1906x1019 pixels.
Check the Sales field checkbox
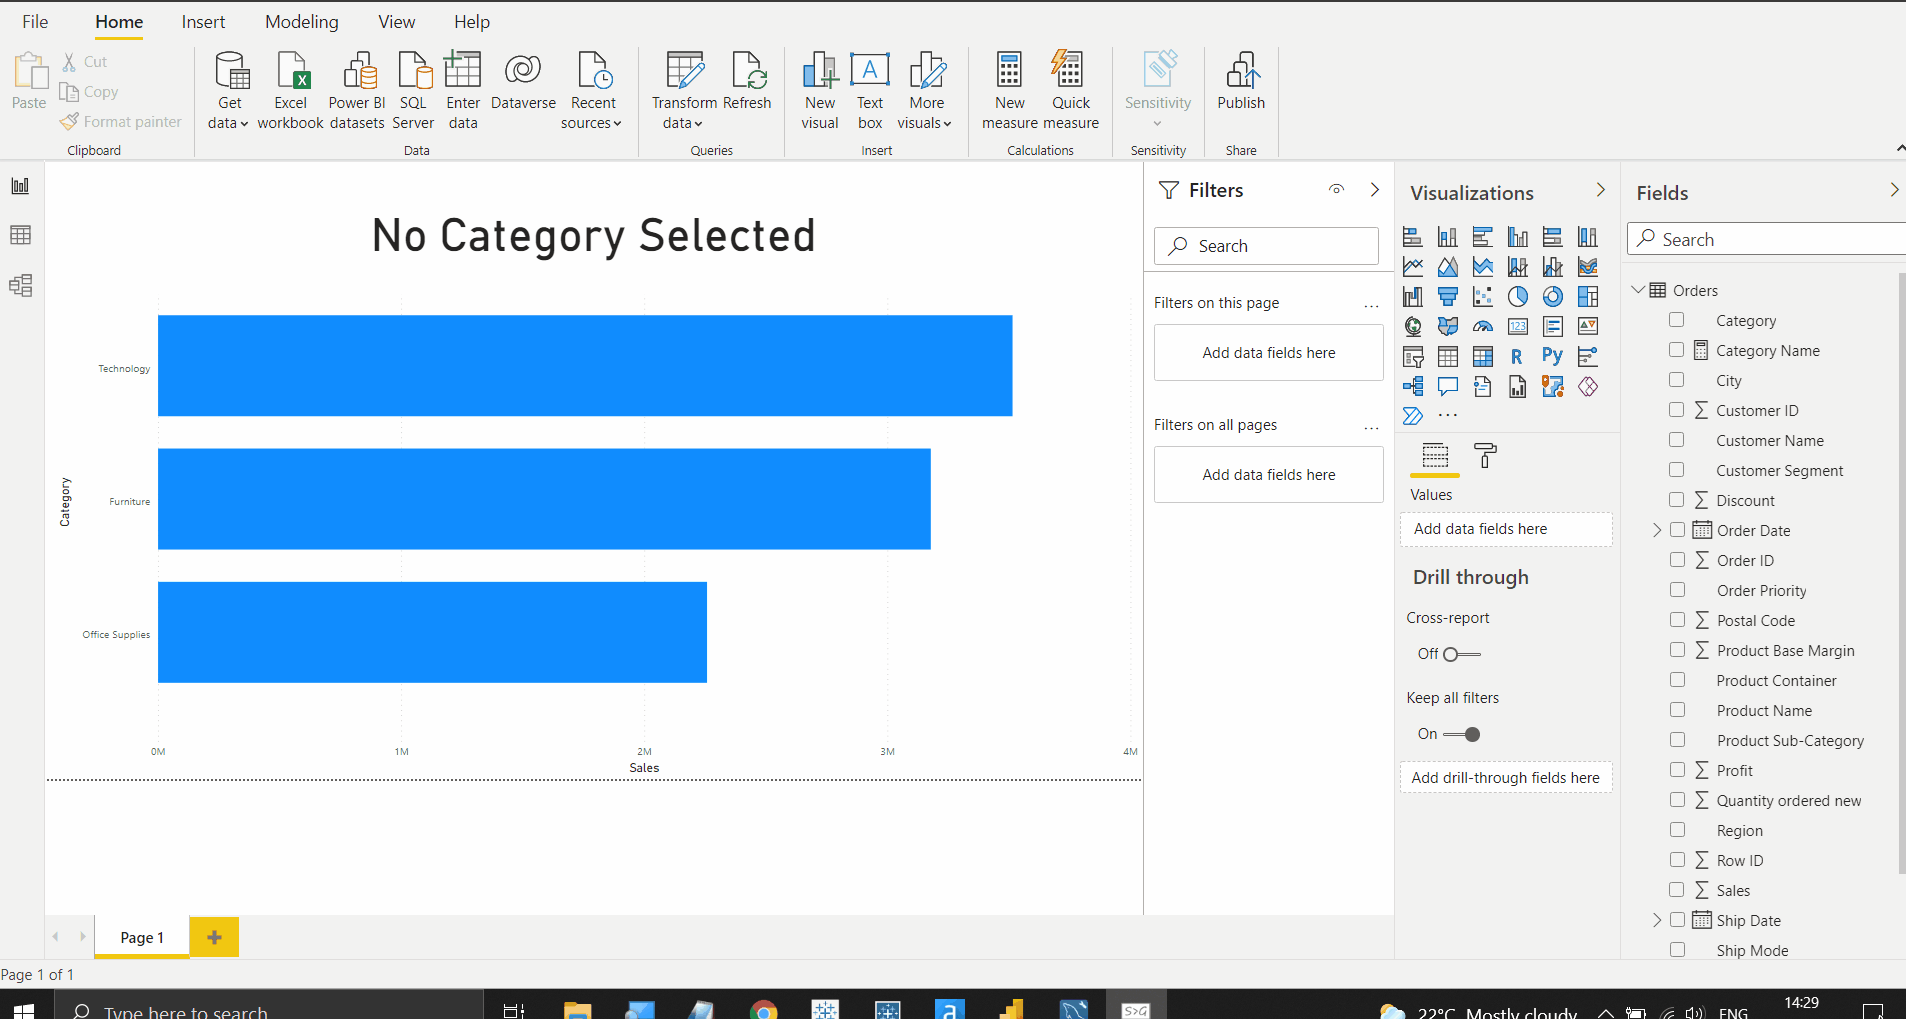click(1677, 890)
